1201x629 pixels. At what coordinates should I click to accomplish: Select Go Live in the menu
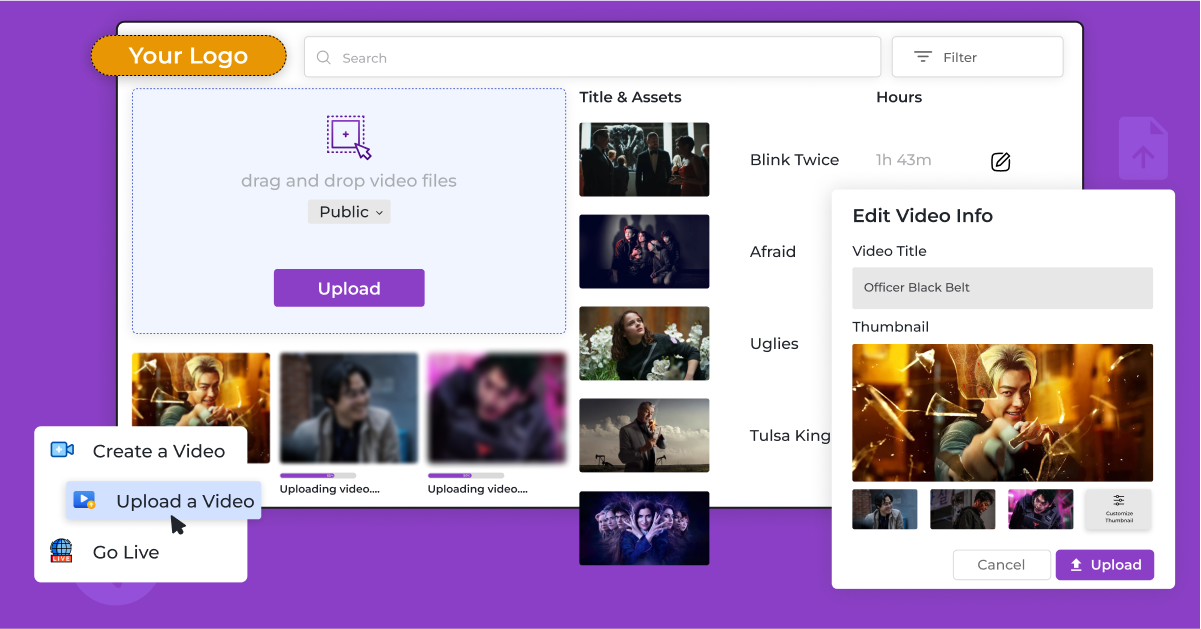(x=124, y=552)
